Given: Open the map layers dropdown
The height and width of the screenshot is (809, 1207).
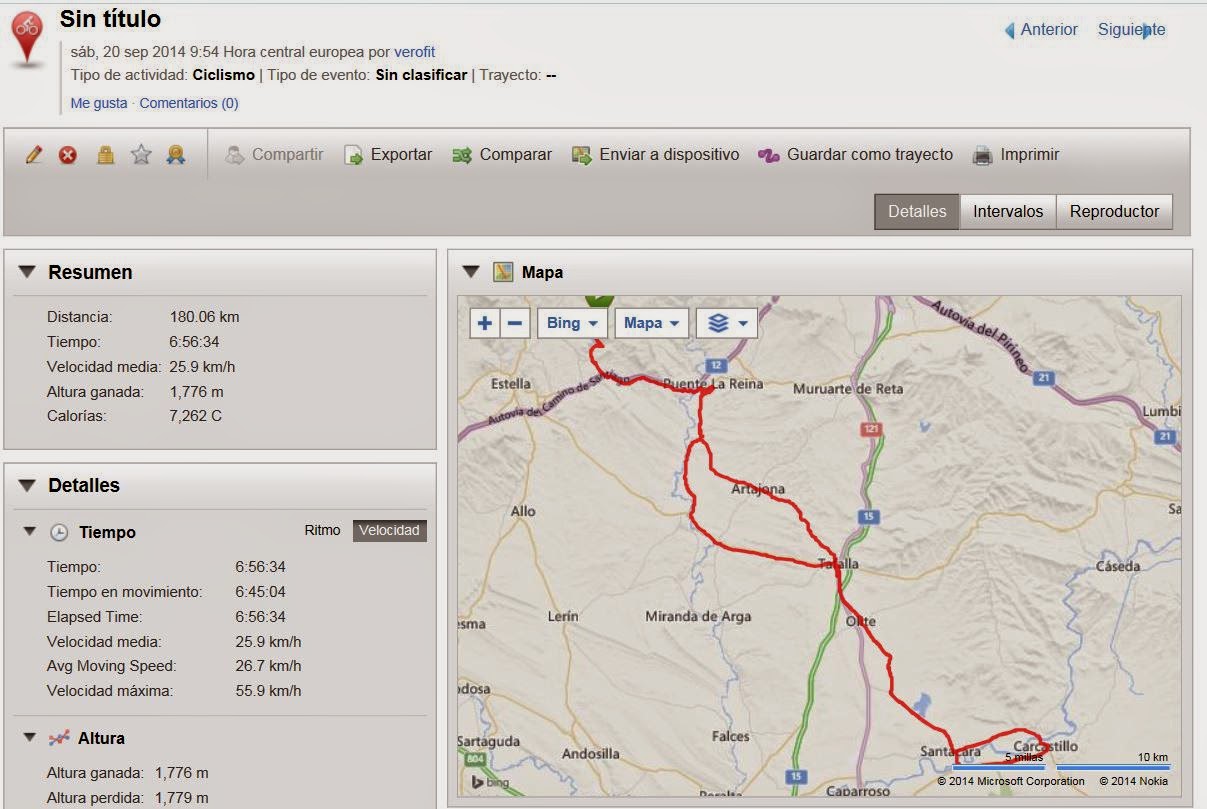Looking at the screenshot, I should [727, 323].
